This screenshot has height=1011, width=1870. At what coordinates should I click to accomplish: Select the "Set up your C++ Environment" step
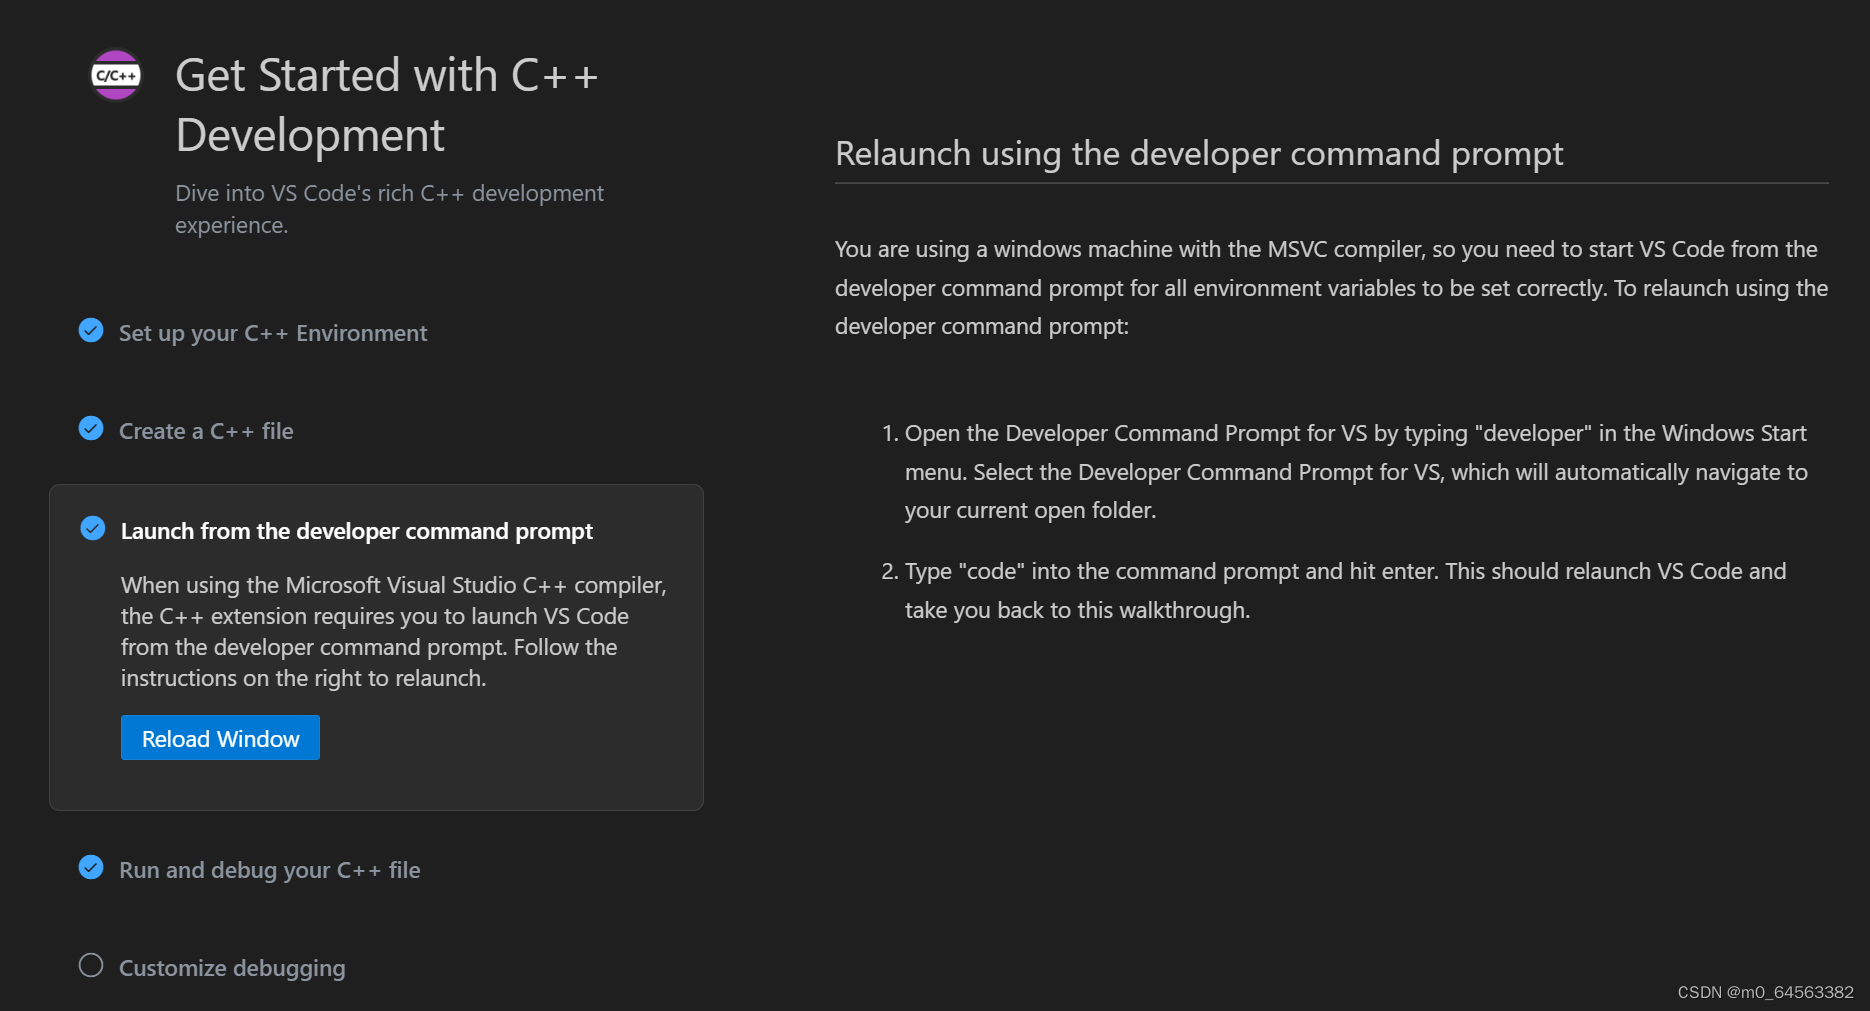pyautogui.click(x=272, y=332)
